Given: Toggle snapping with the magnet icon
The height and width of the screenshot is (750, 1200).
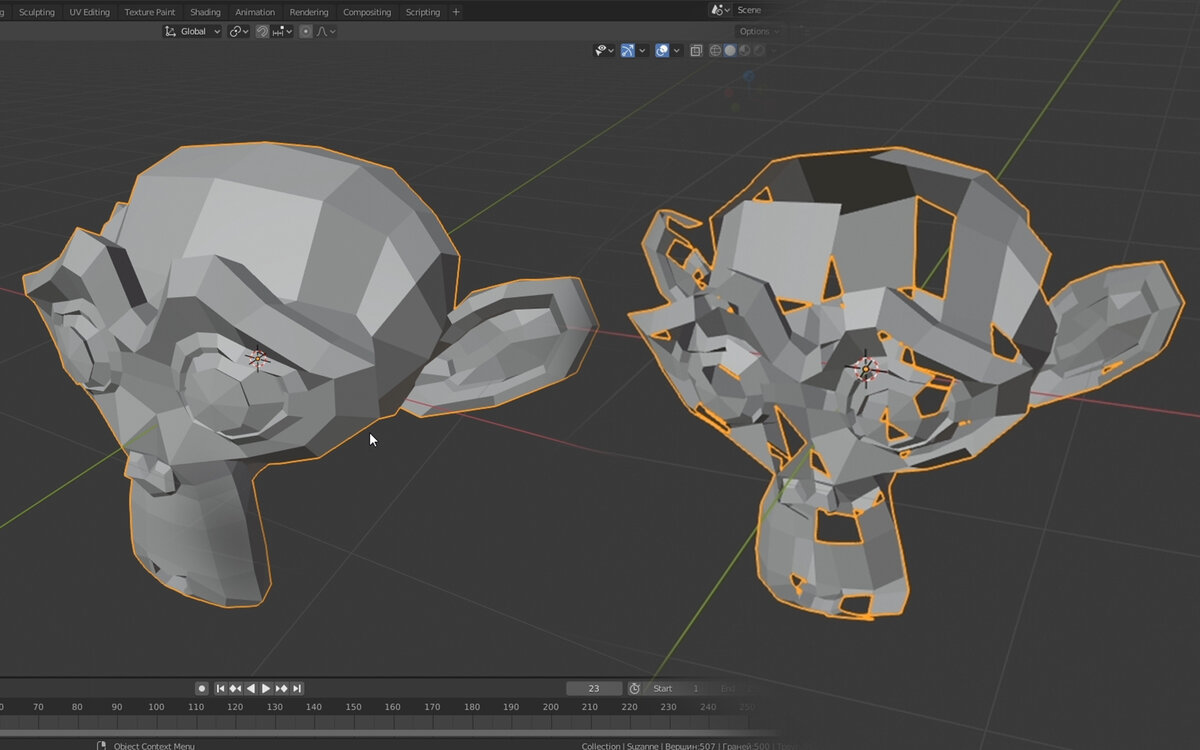Looking at the screenshot, I should tap(262, 31).
